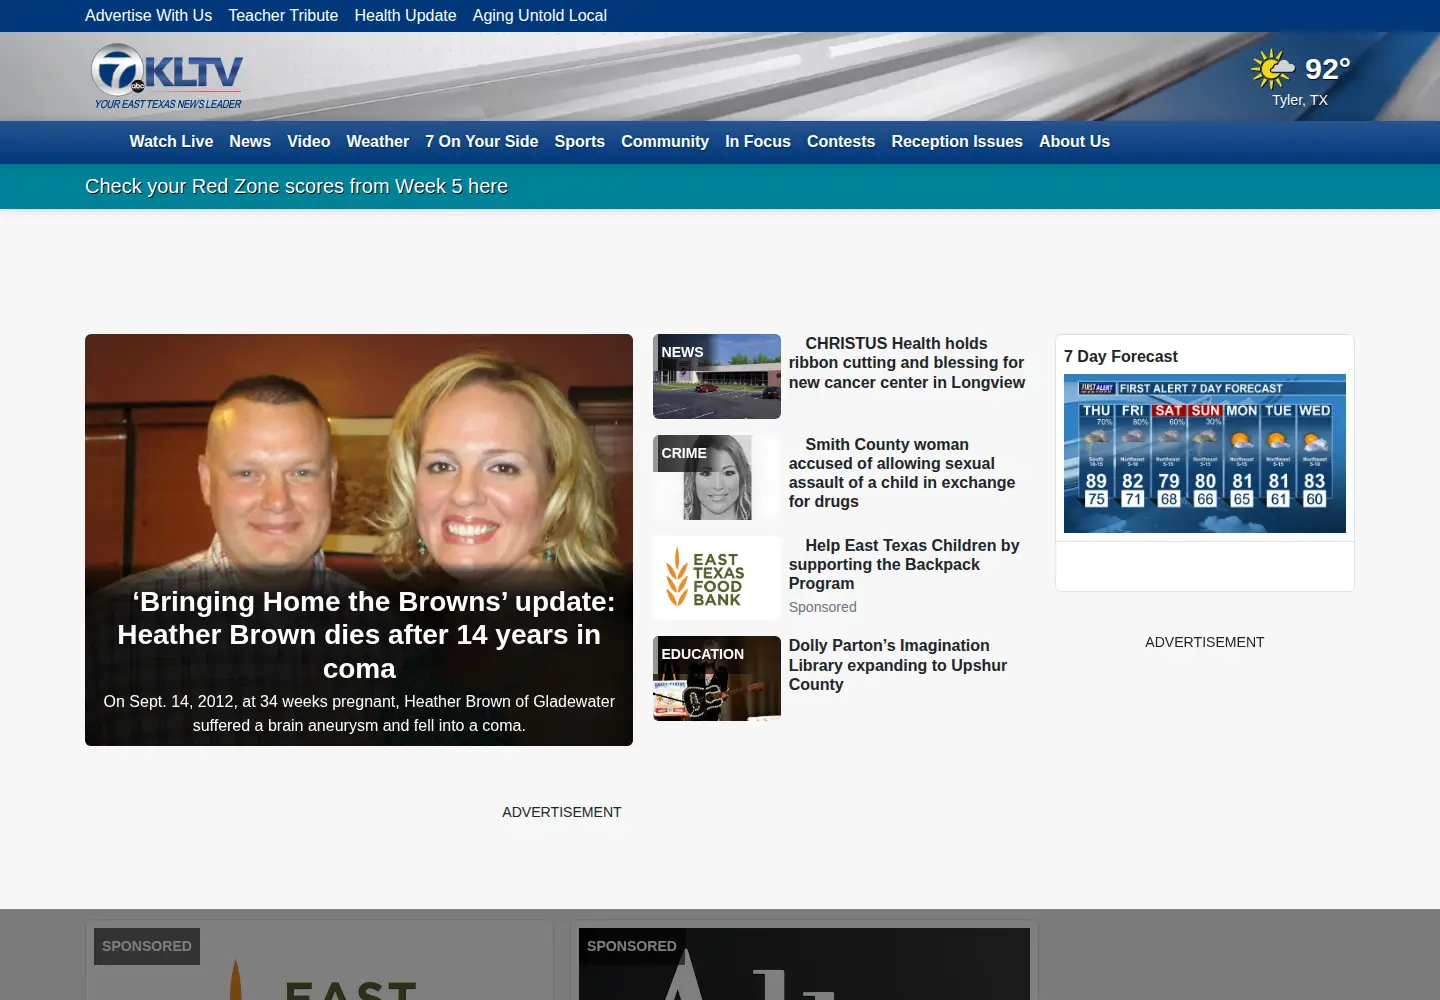Viewport: 1440px width, 1000px height.
Task: Open Dolly Parton story thumbnail
Action: pyautogui.click(x=717, y=679)
